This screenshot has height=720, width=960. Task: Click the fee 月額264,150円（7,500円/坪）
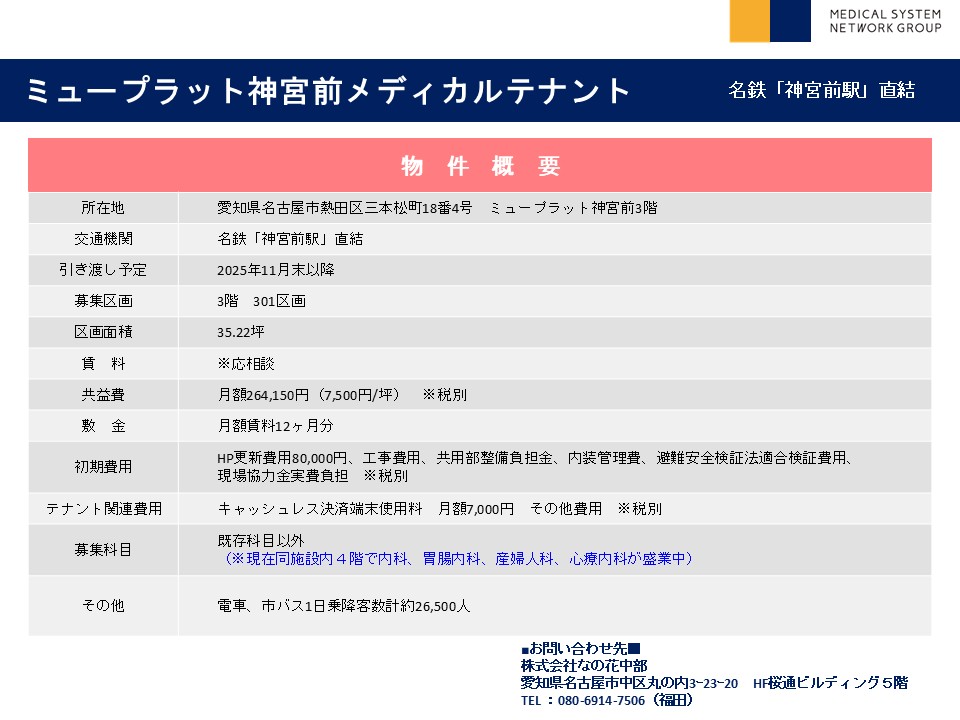(x=309, y=395)
